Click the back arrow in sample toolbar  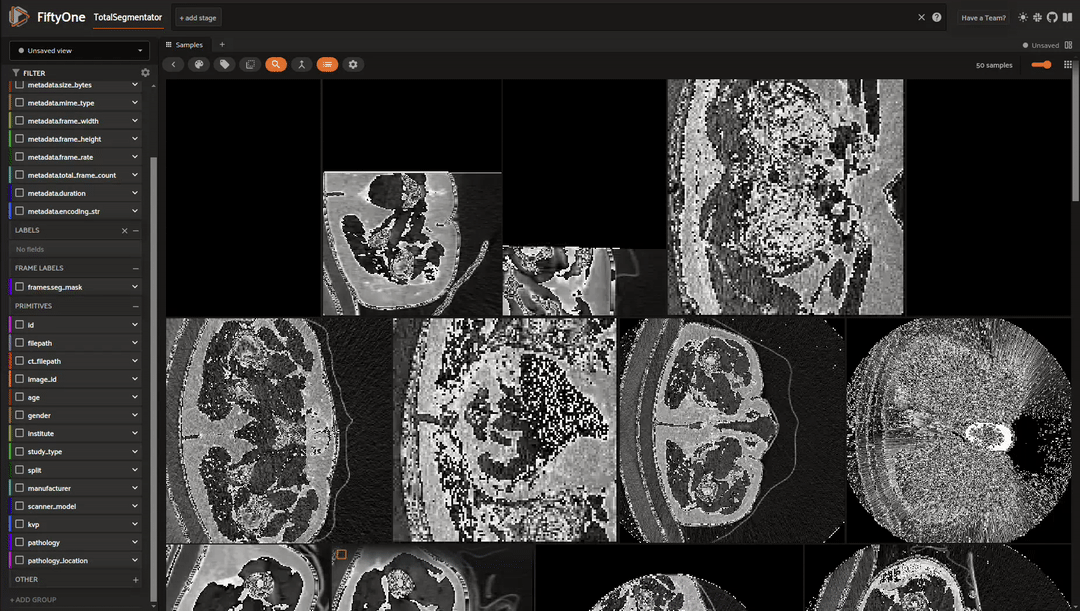pos(173,64)
